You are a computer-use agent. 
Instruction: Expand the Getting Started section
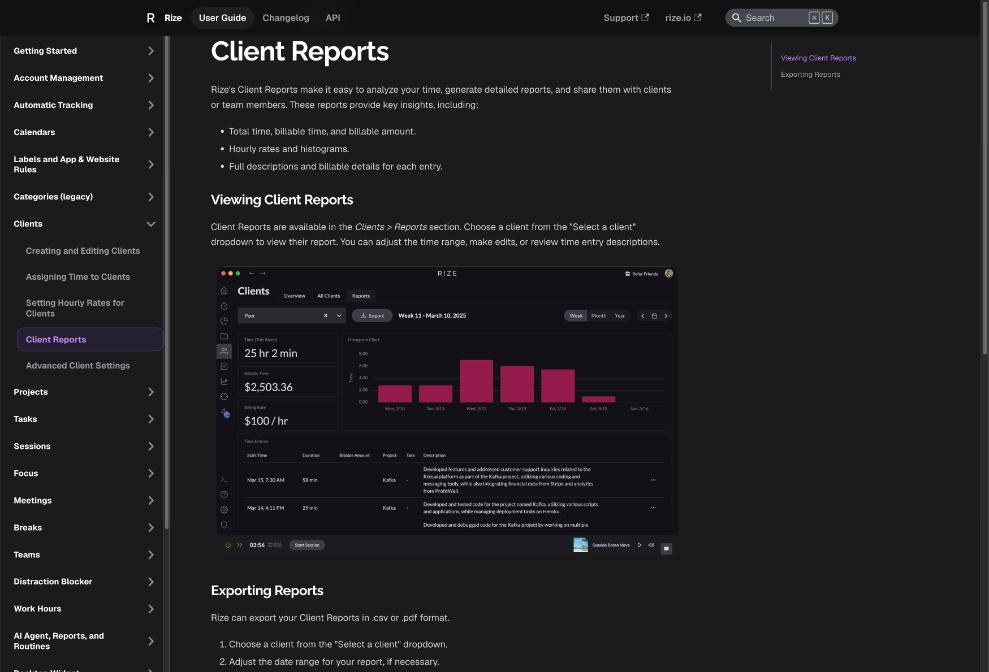click(x=84, y=51)
